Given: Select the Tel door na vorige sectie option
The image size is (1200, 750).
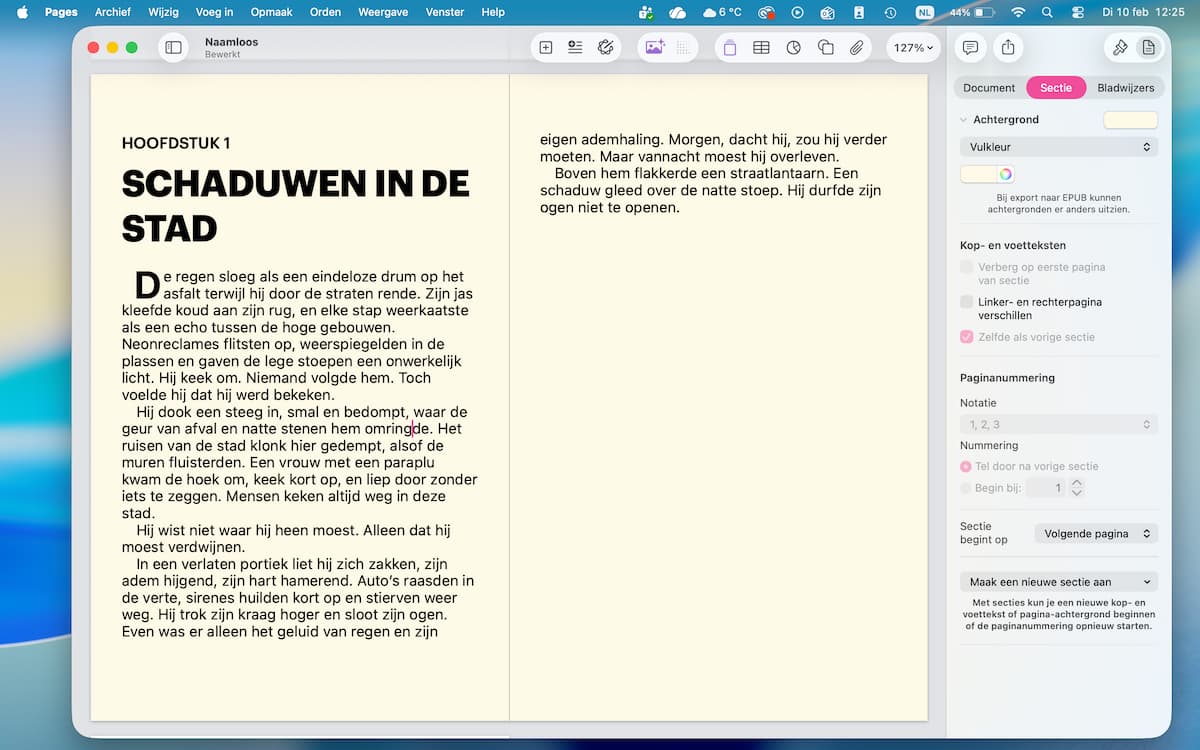Looking at the screenshot, I should point(966,466).
